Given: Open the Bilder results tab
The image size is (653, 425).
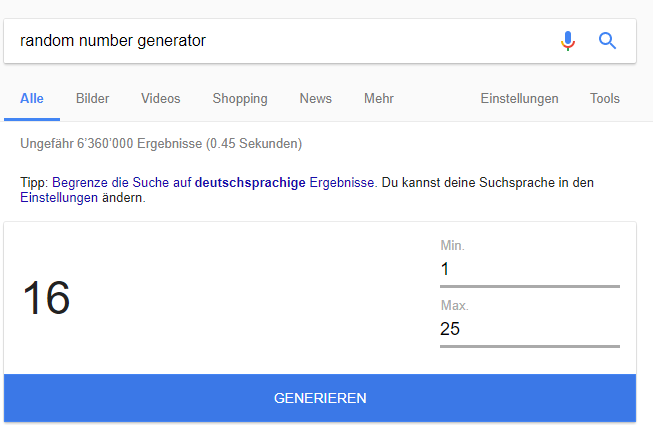Looking at the screenshot, I should click(x=92, y=99).
